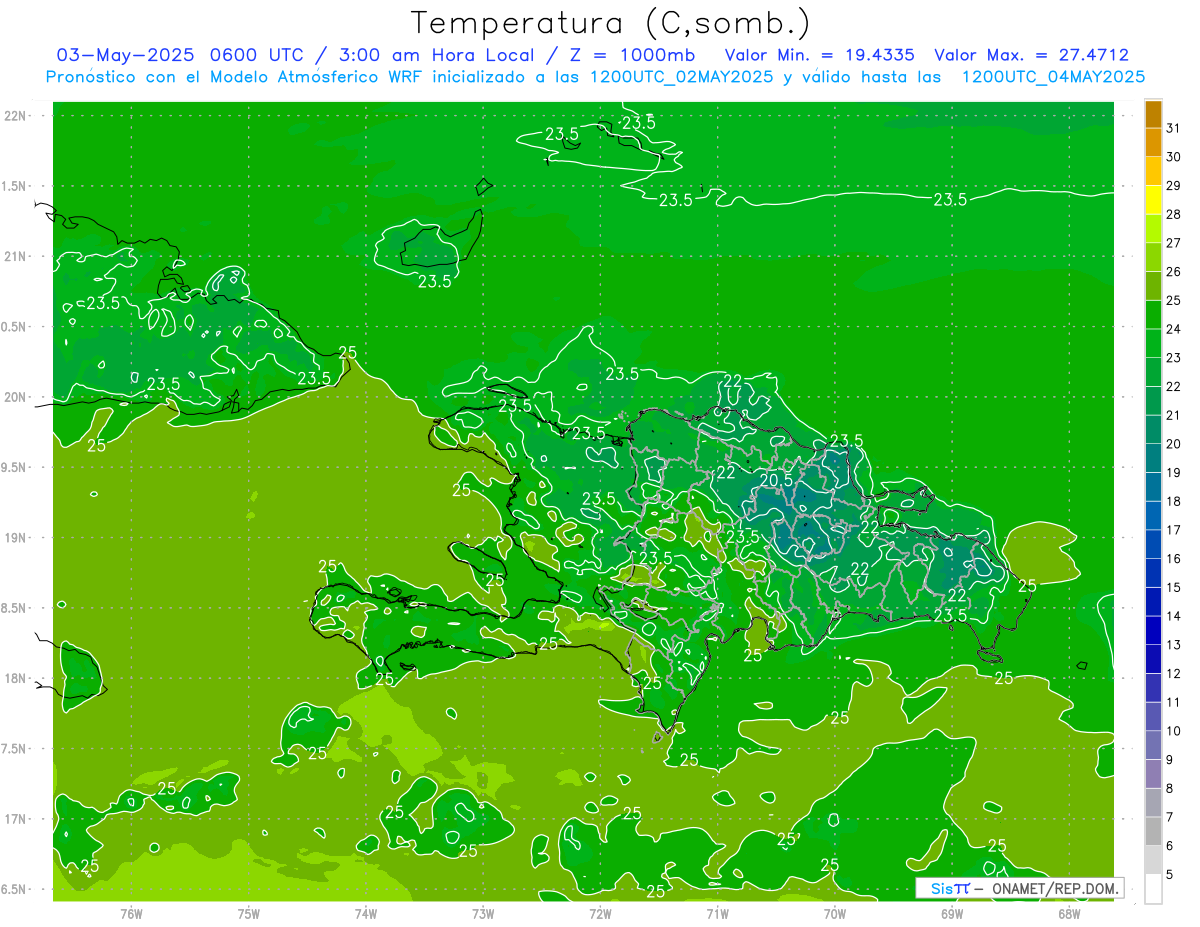
Task: Click the 74W longitude axis label
Action: (x=365, y=913)
